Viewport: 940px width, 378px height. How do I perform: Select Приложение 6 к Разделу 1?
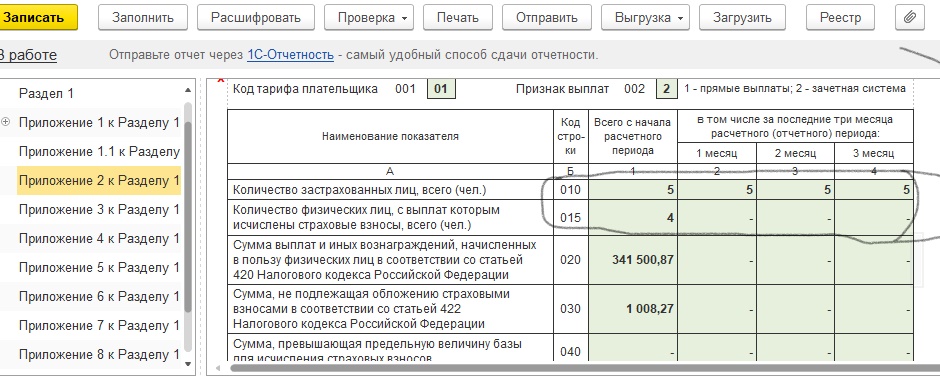click(99, 297)
